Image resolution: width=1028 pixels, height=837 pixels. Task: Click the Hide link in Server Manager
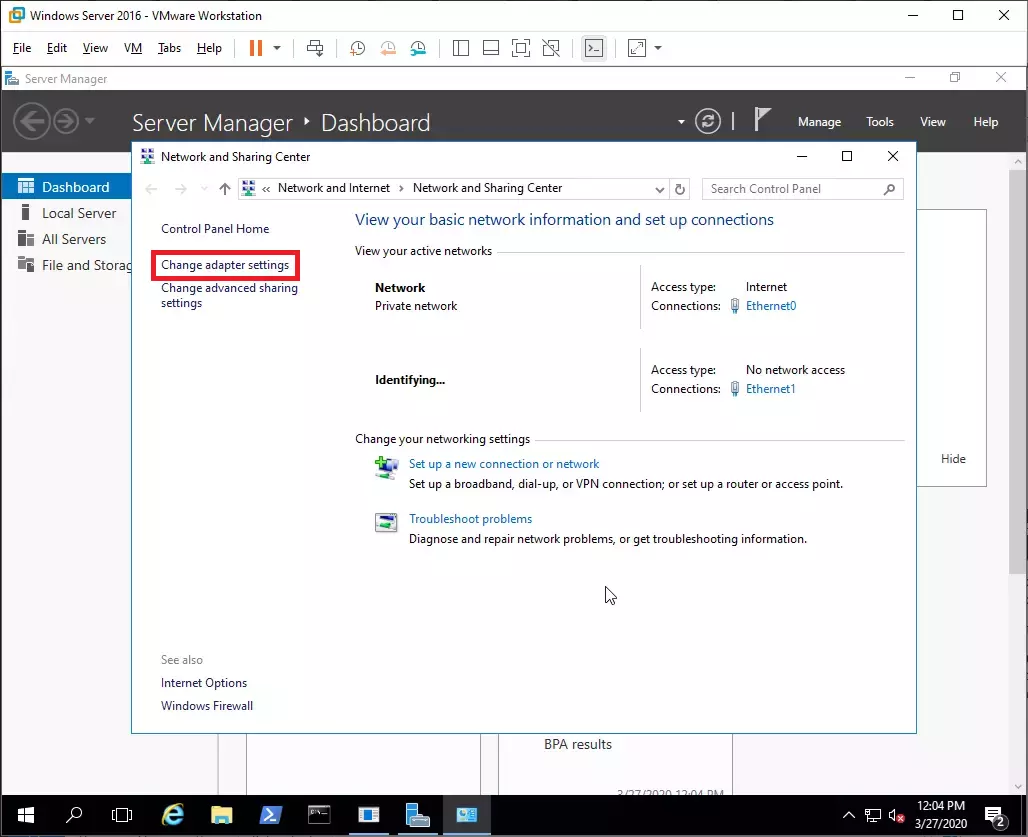coord(953,459)
